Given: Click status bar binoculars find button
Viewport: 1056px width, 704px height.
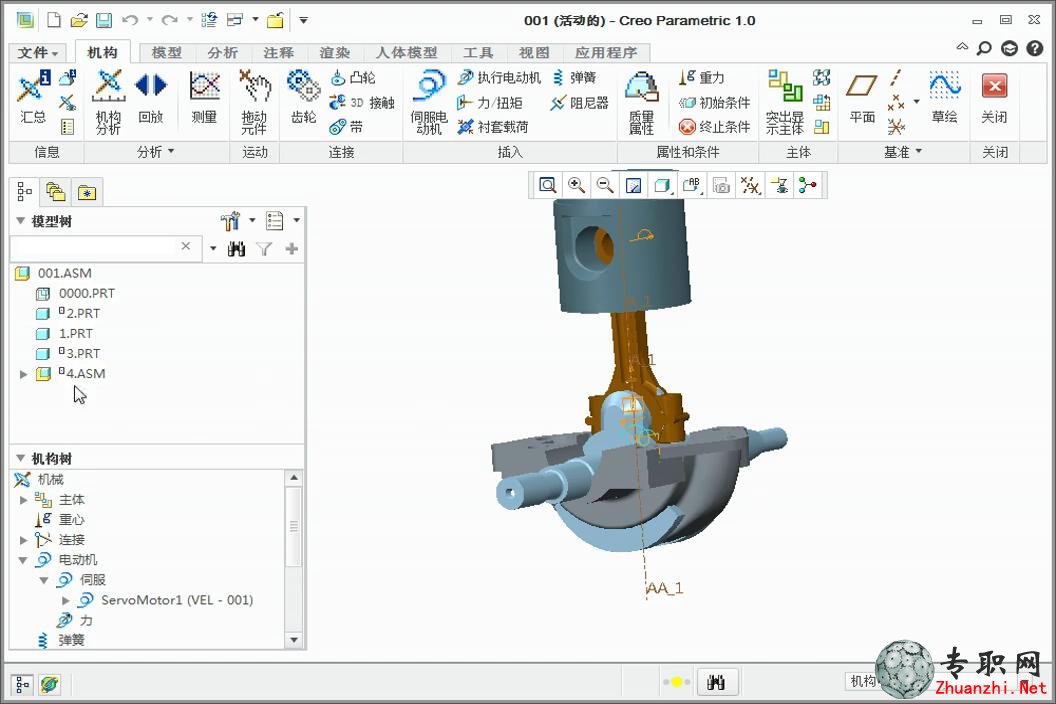Looking at the screenshot, I should [717, 682].
